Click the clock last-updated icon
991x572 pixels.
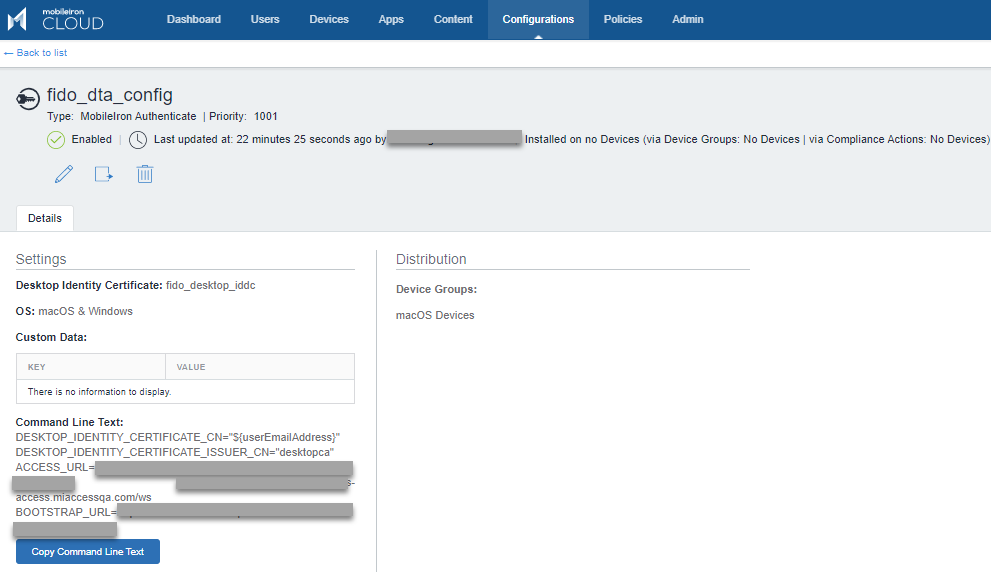pyautogui.click(x=138, y=140)
